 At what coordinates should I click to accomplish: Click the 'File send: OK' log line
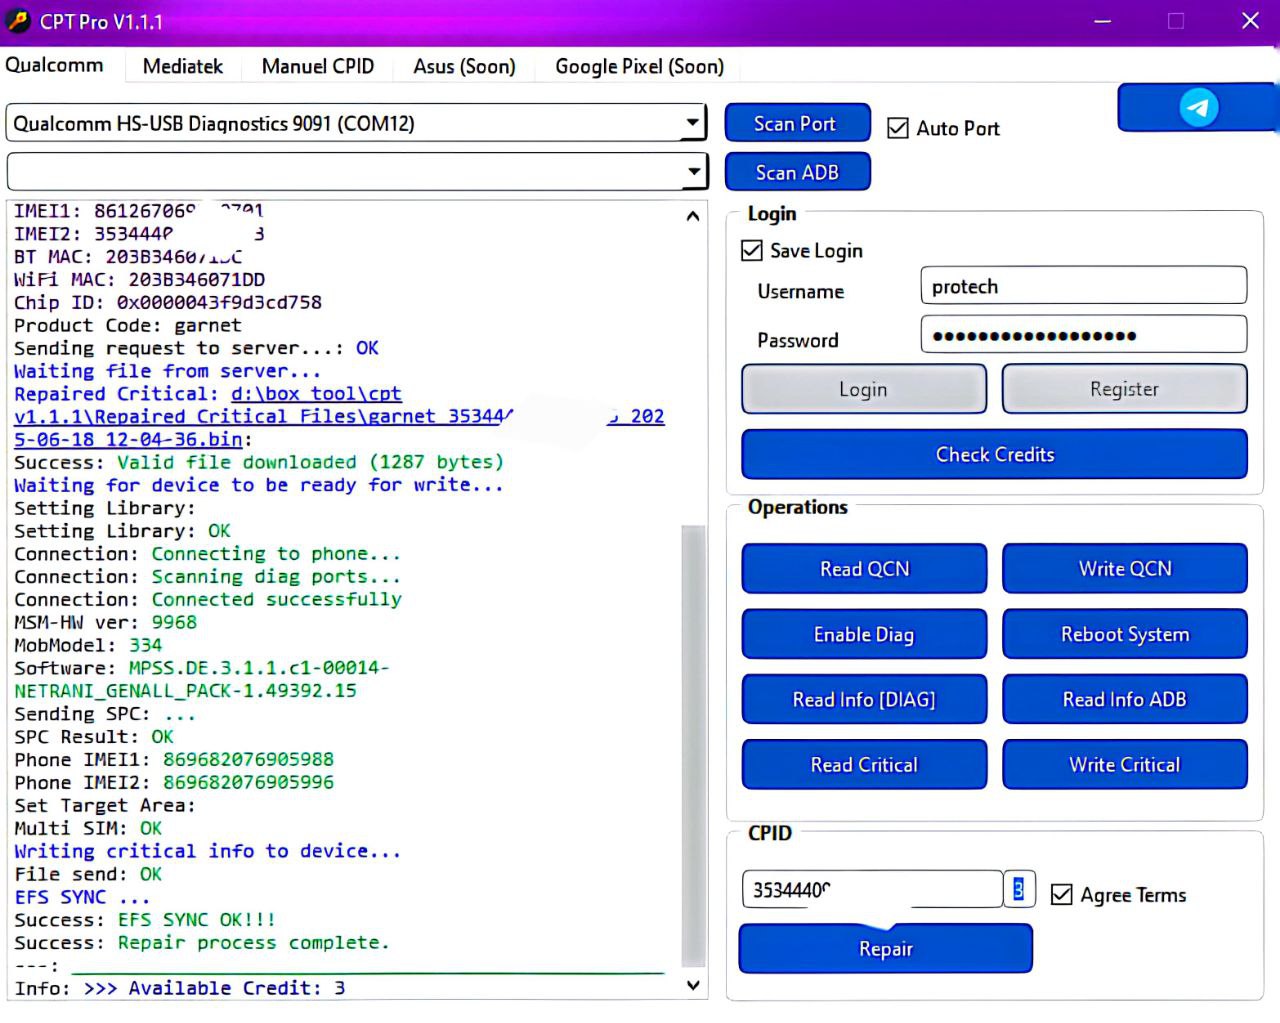point(88,874)
